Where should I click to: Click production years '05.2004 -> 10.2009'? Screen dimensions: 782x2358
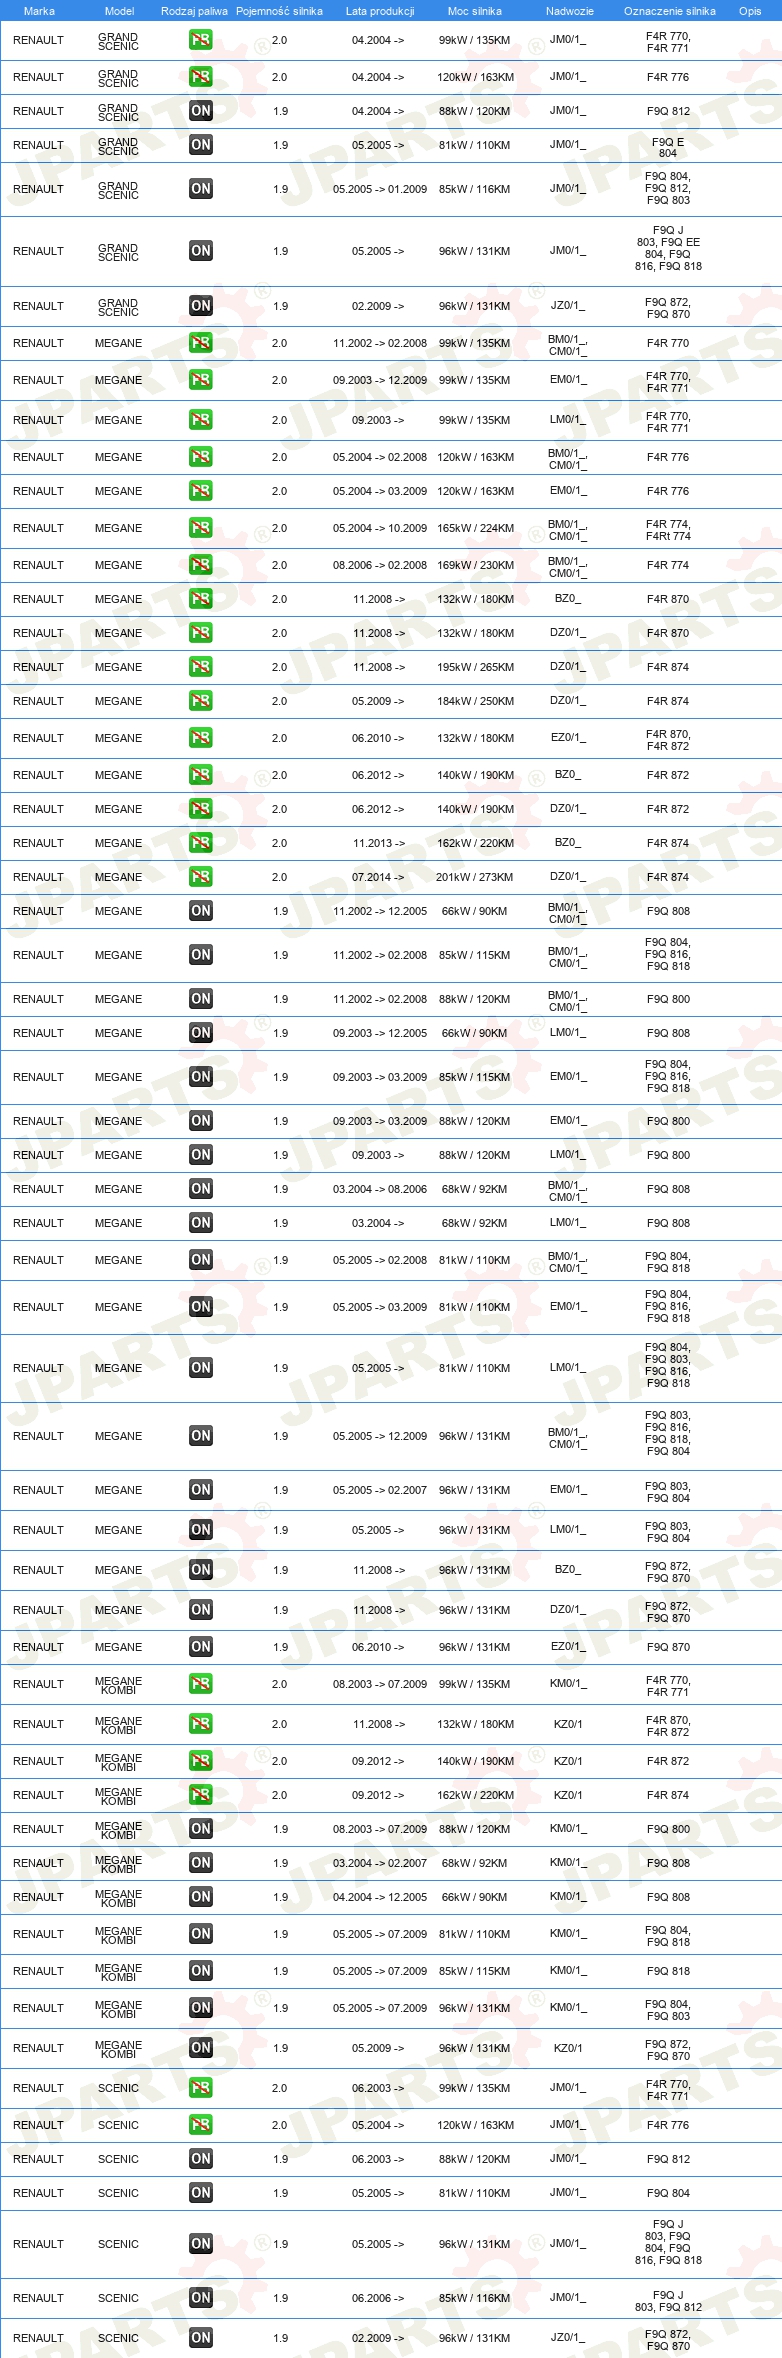point(380,528)
